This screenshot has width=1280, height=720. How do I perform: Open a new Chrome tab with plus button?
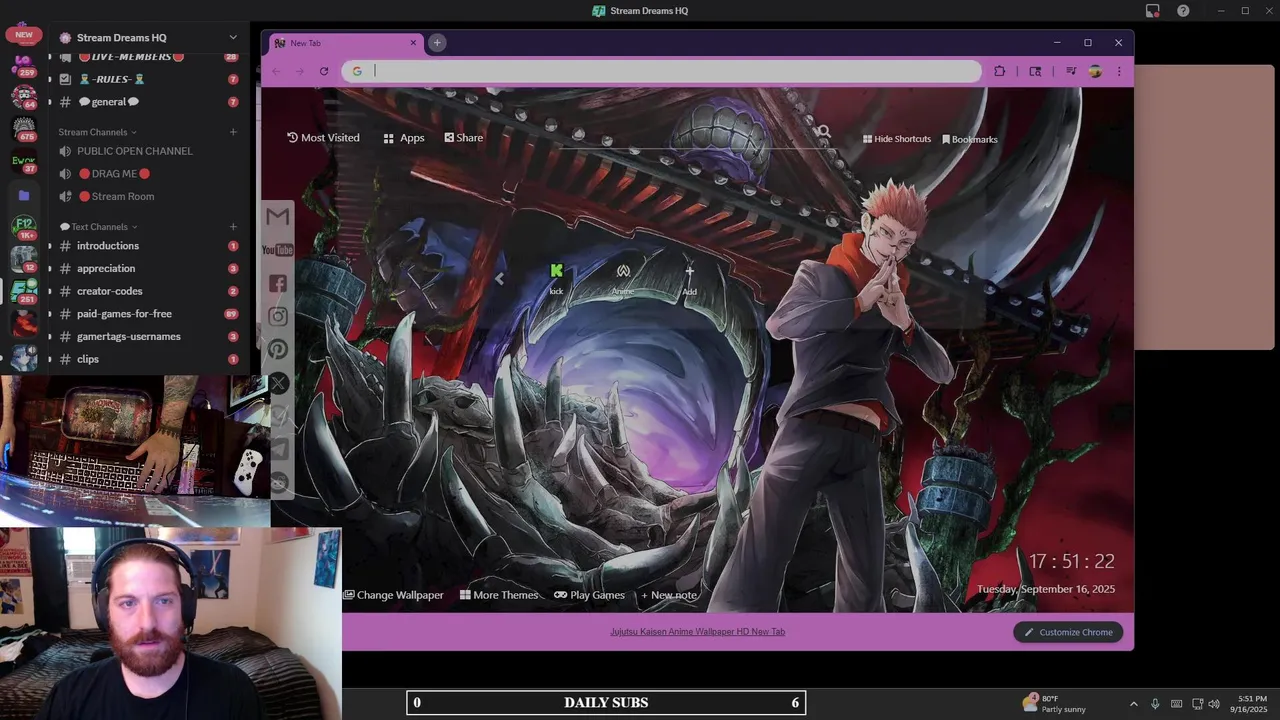(437, 43)
